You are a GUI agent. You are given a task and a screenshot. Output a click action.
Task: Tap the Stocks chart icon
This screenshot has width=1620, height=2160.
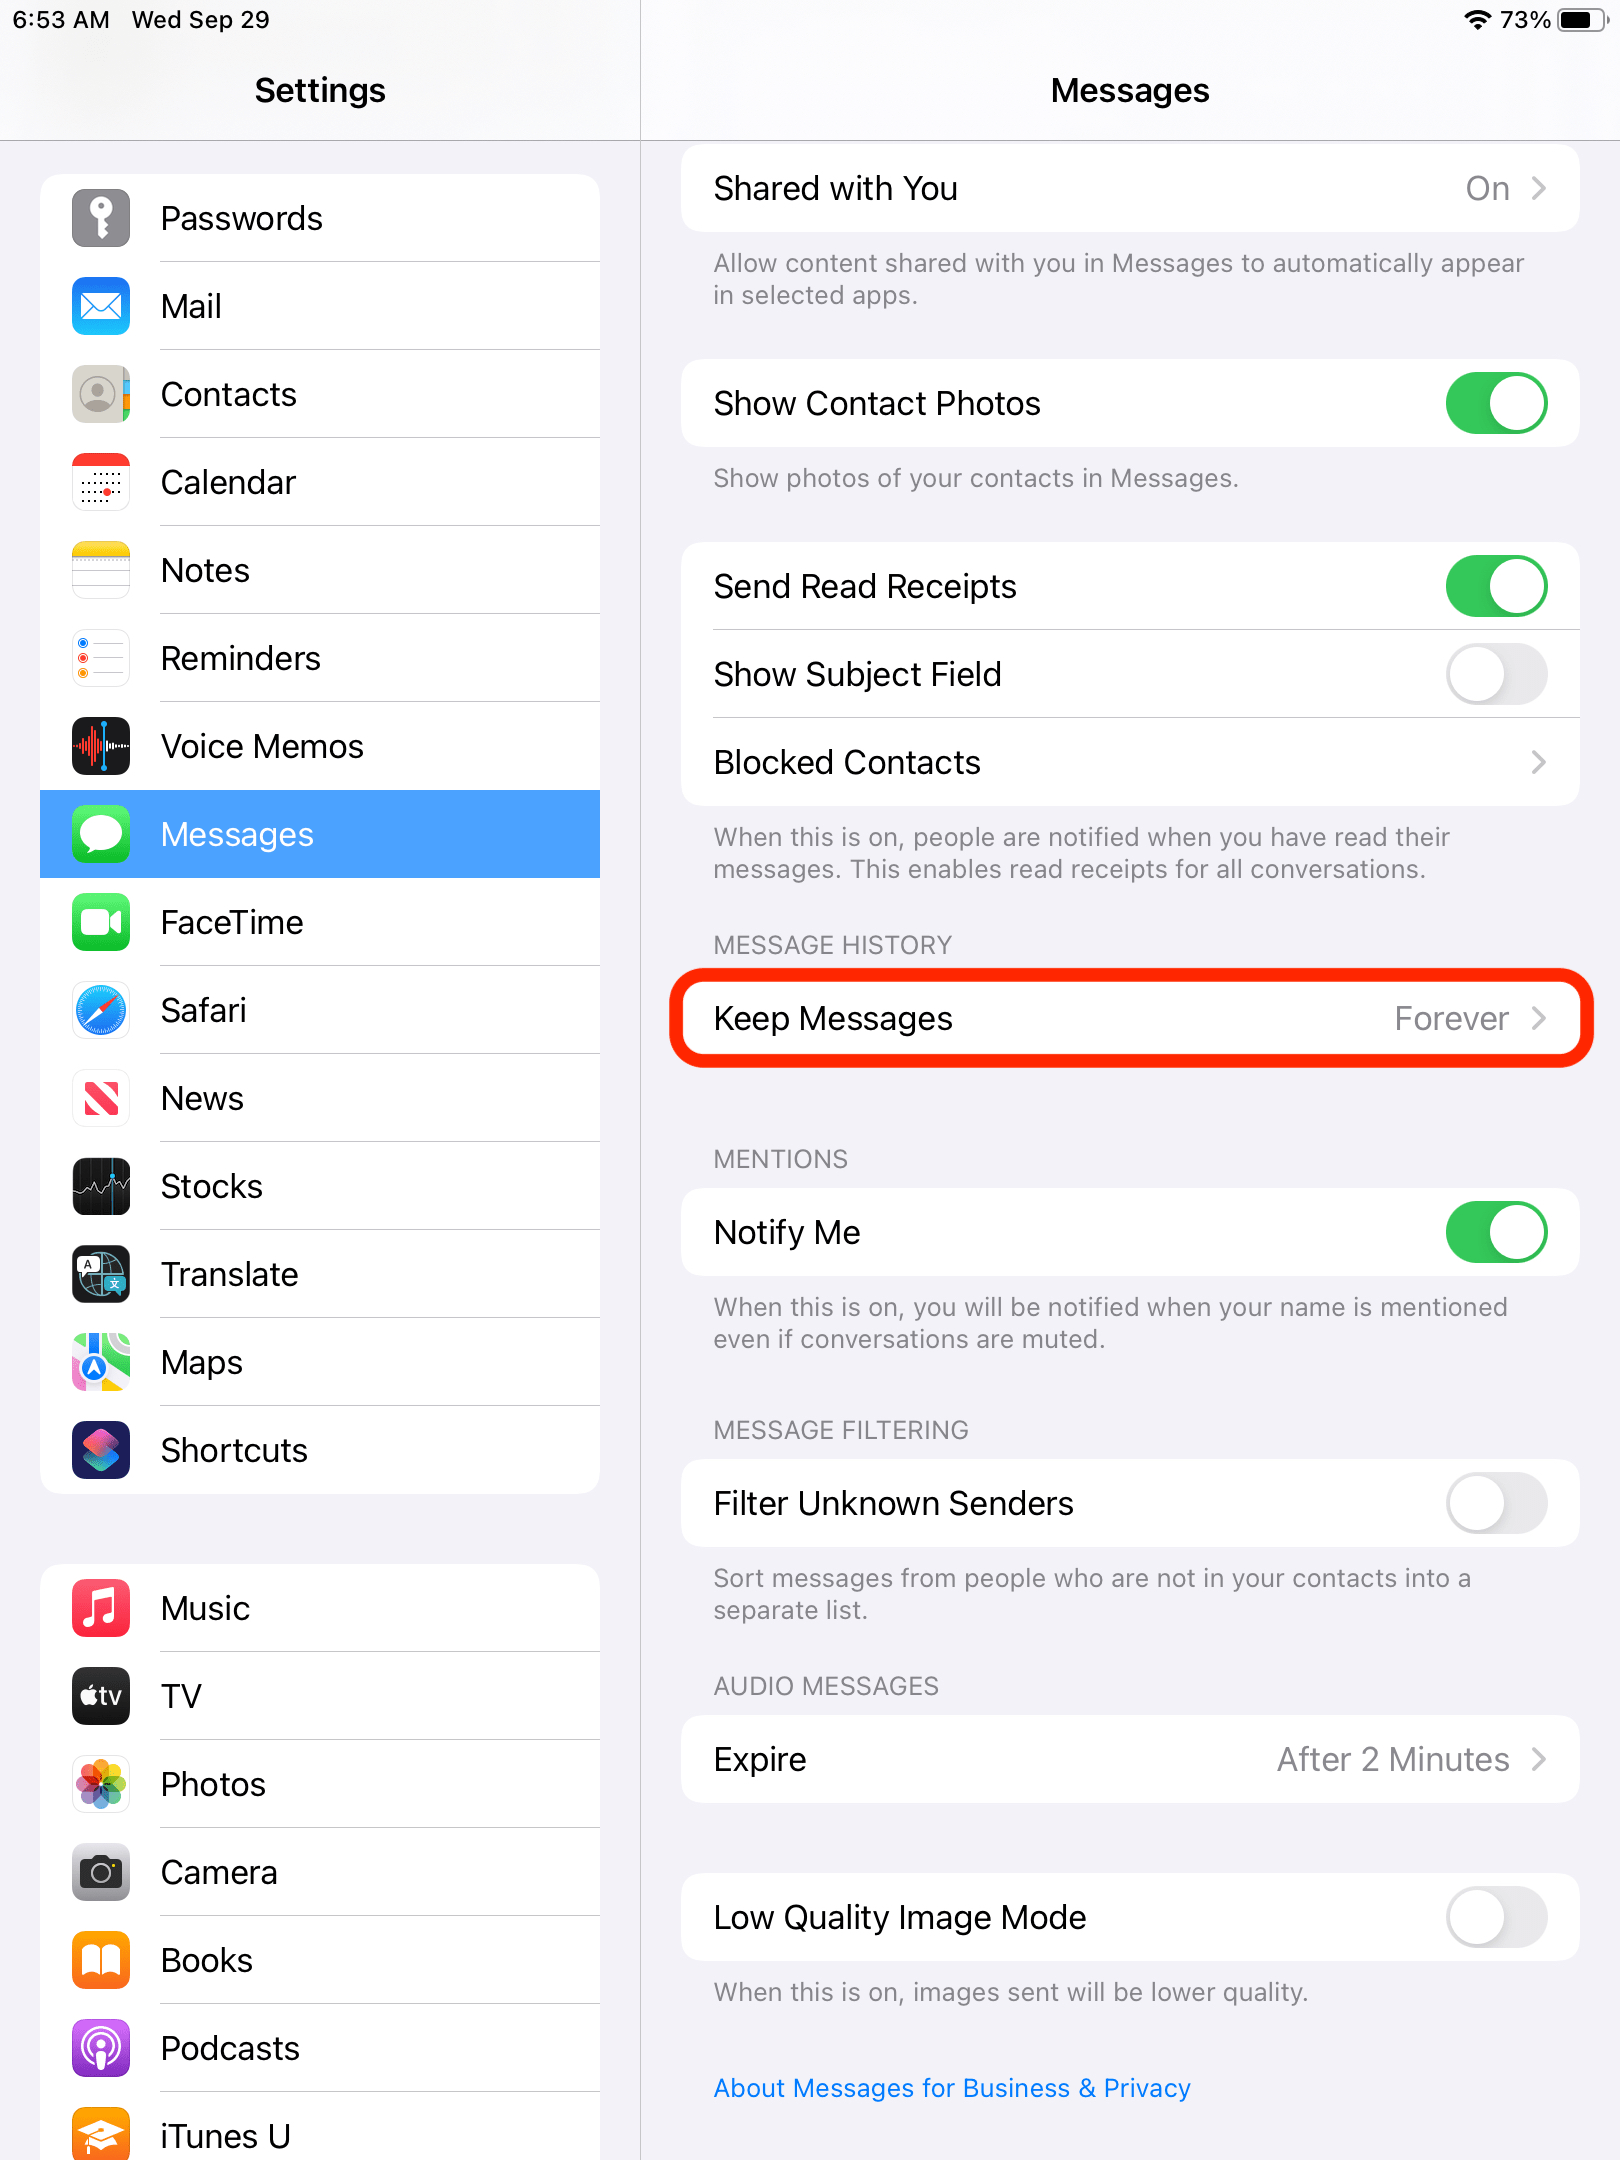coord(101,1186)
